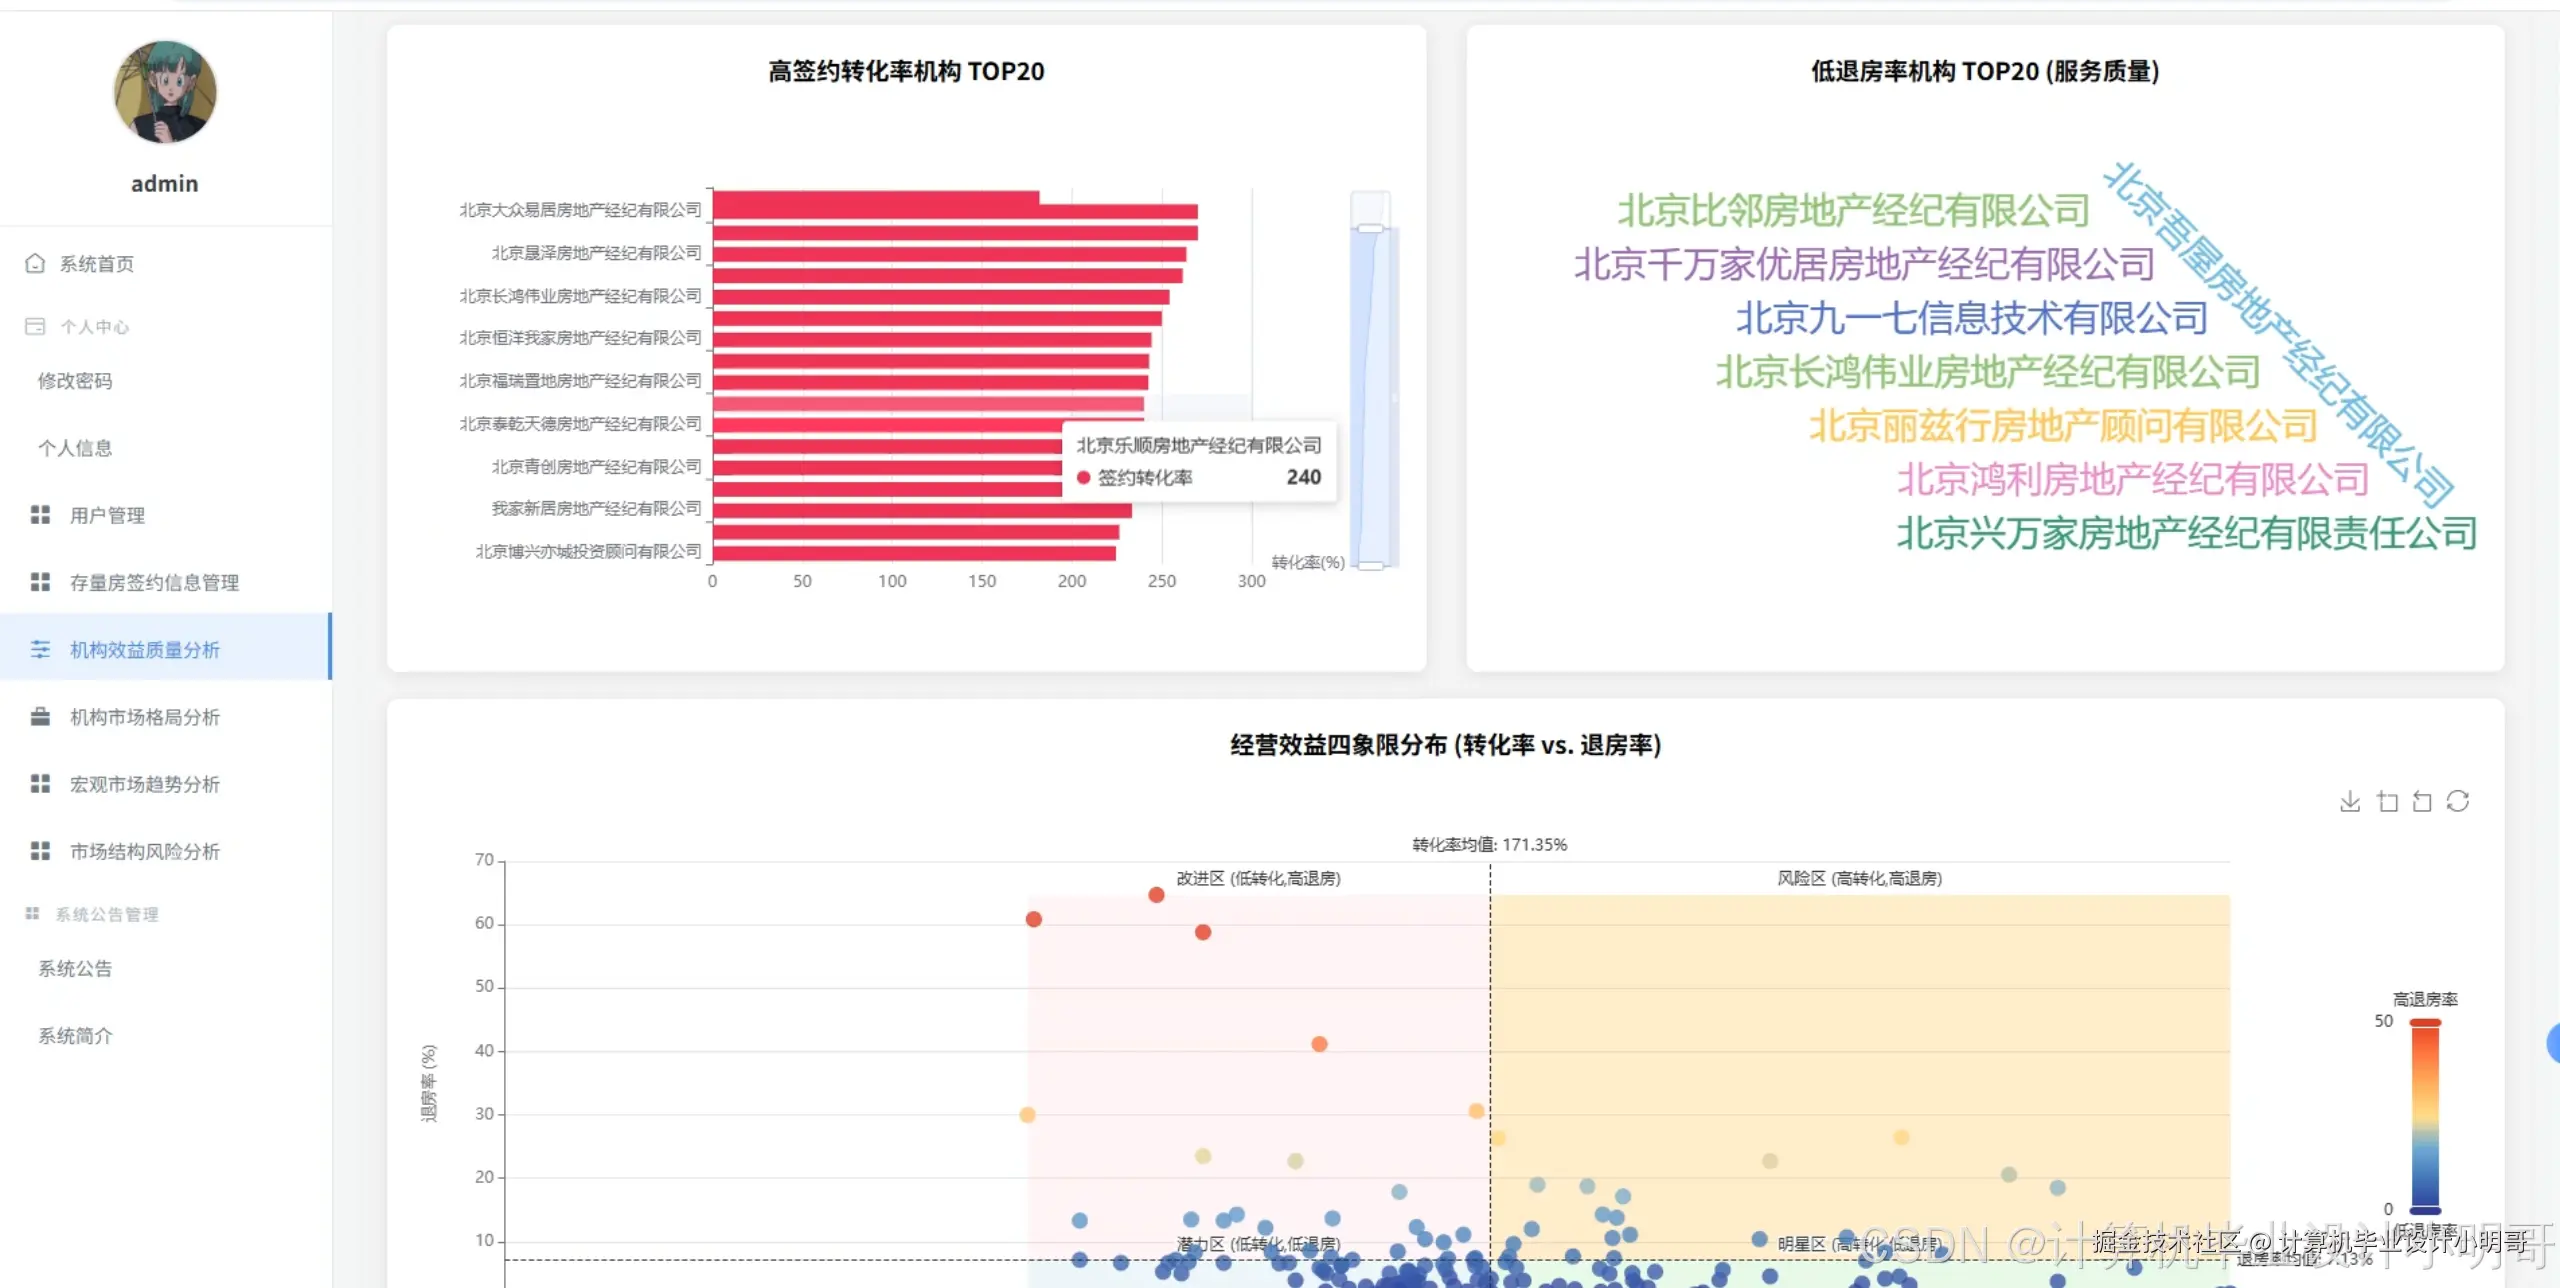The image size is (2560, 1288).
Task: Open the 个人信息 page
Action: (75, 448)
